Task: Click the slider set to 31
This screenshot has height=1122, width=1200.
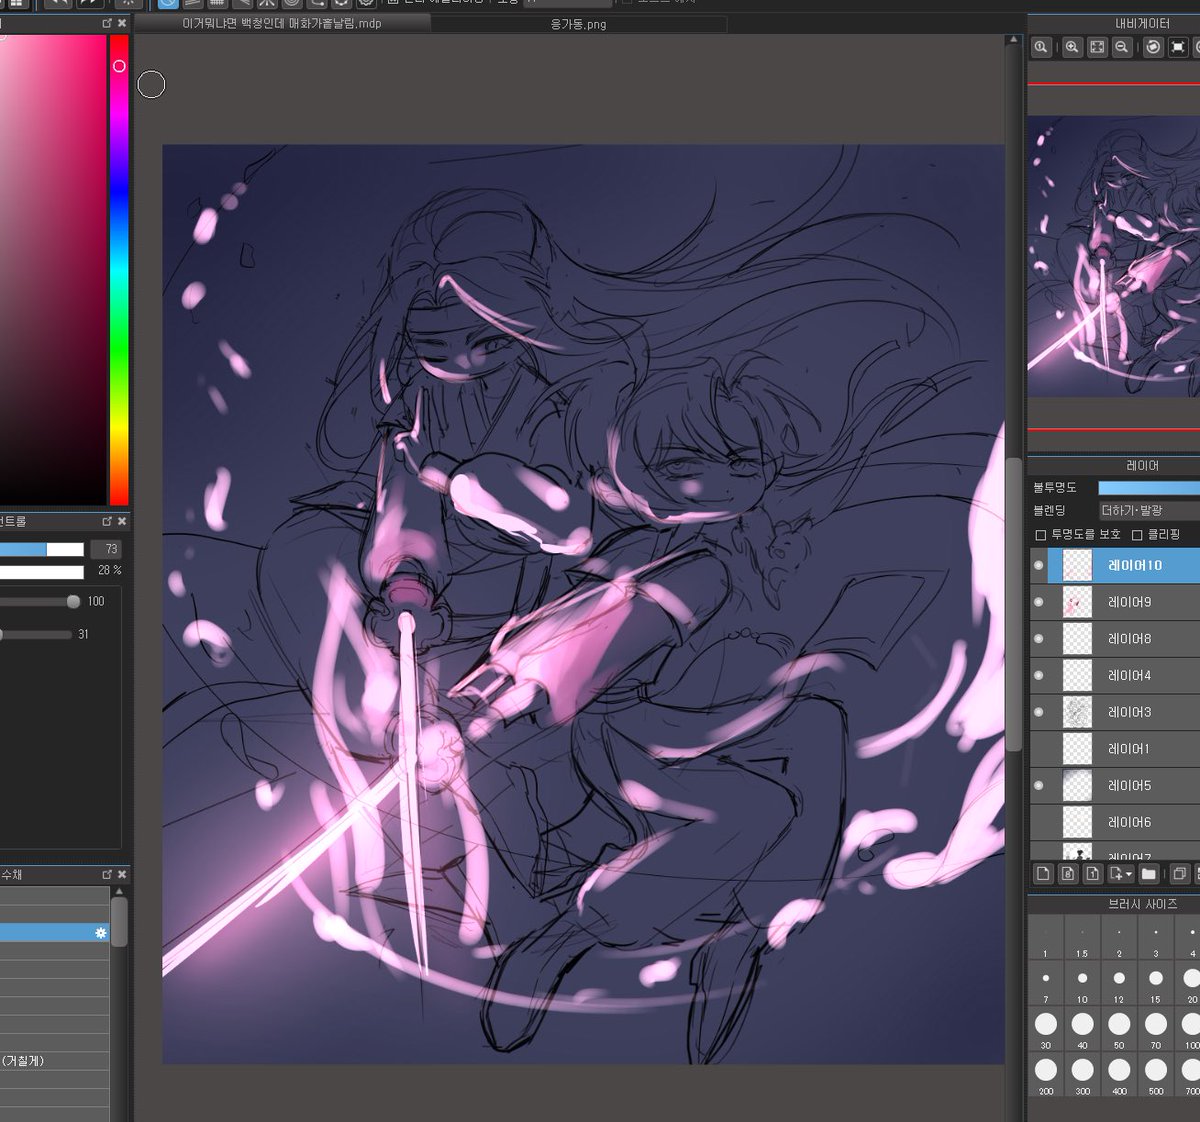Action: click(x=36, y=634)
